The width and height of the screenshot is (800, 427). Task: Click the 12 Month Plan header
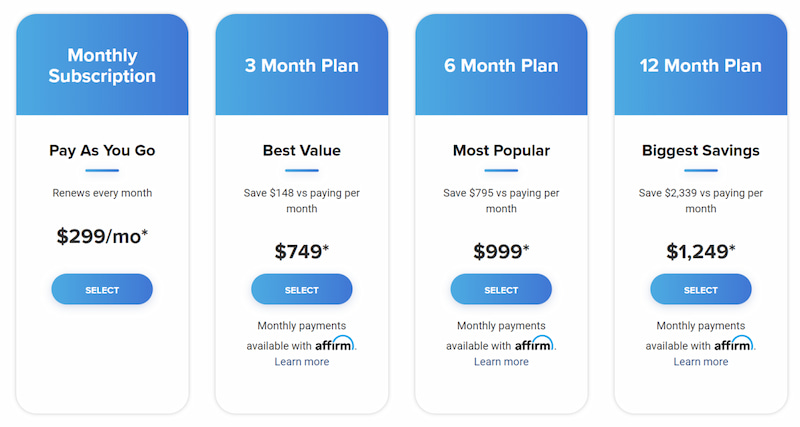(701, 65)
